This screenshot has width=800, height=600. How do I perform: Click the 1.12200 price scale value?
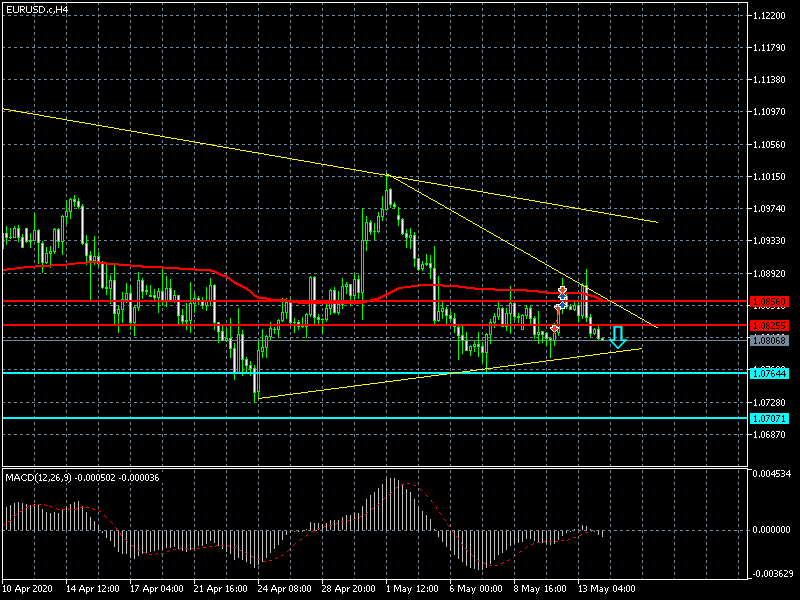(773, 16)
